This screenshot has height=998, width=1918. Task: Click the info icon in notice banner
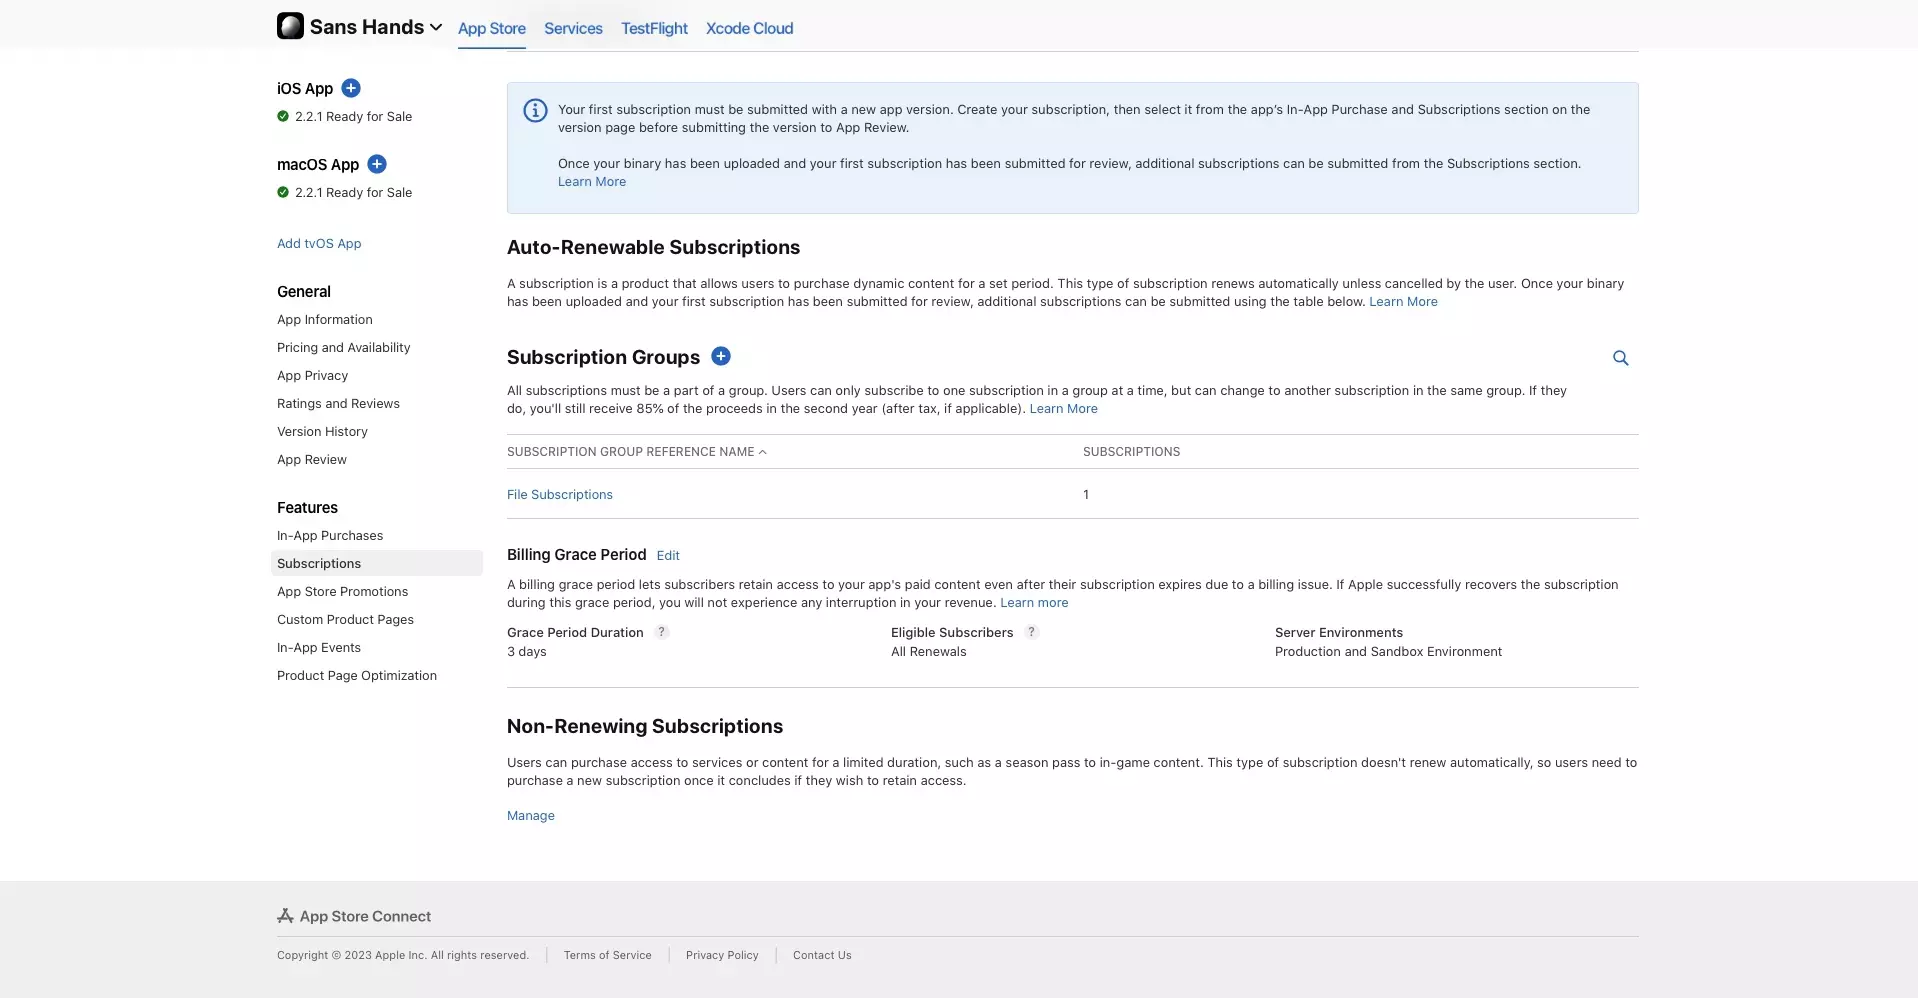(x=536, y=111)
